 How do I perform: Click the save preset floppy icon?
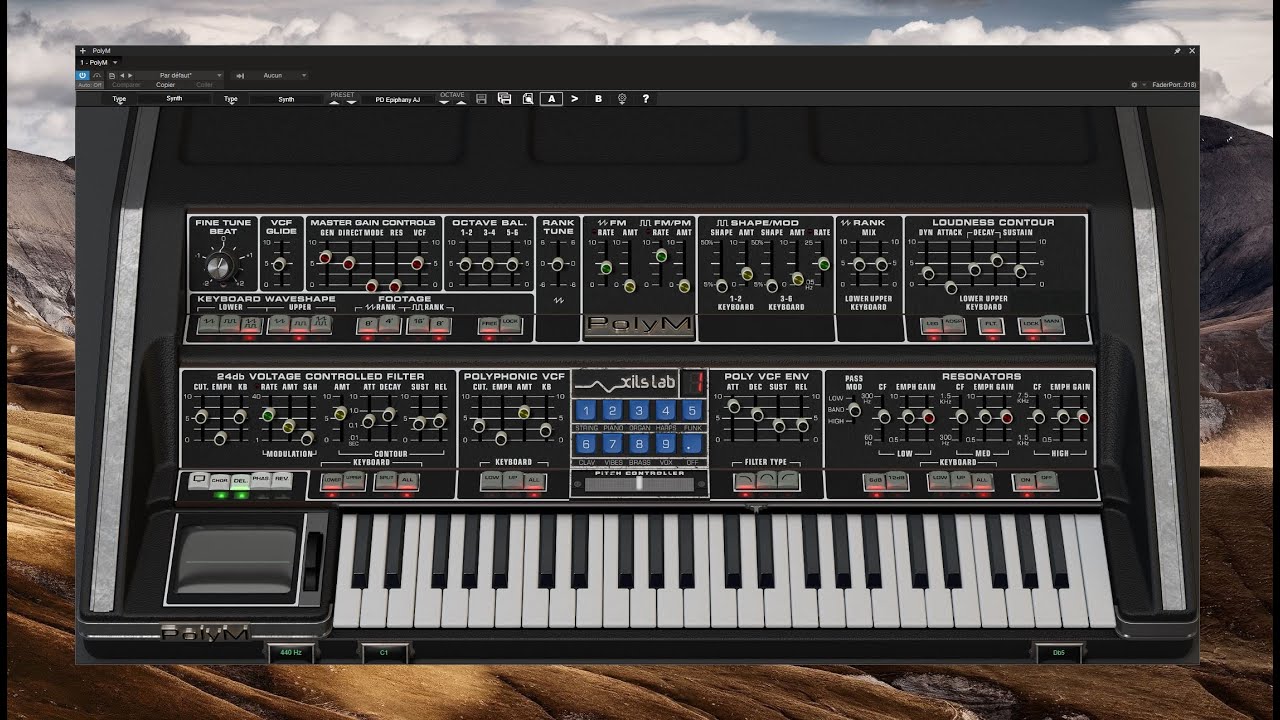(x=482, y=99)
